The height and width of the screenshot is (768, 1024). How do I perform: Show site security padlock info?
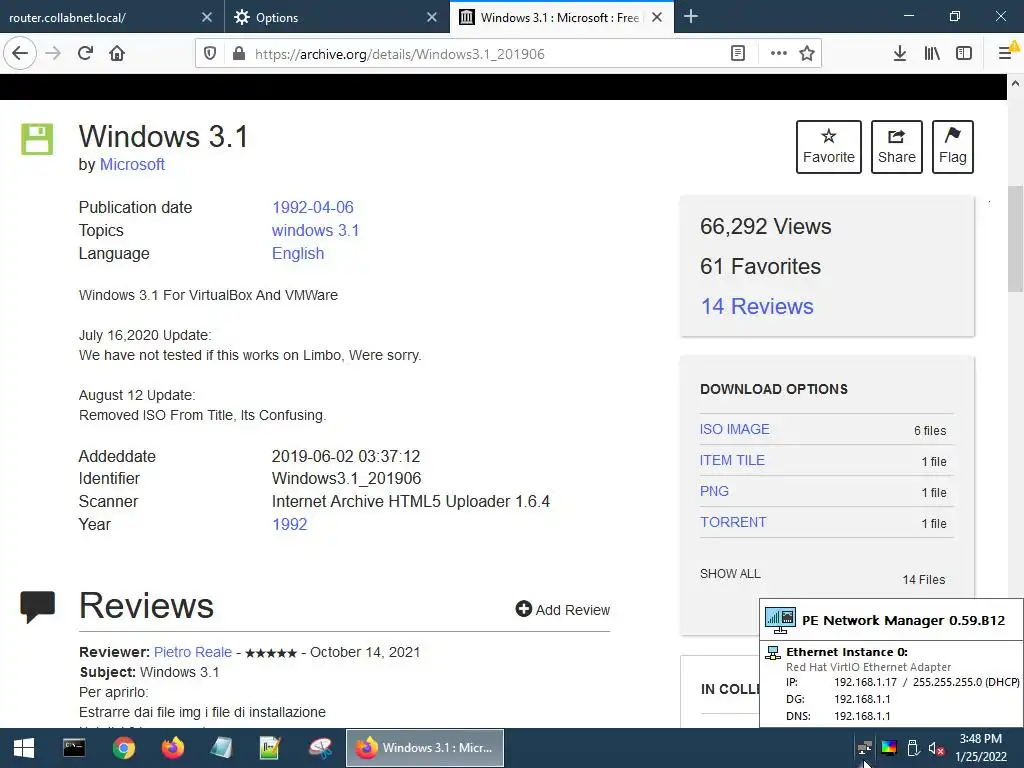pyautogui.click(x=239, y=54)
